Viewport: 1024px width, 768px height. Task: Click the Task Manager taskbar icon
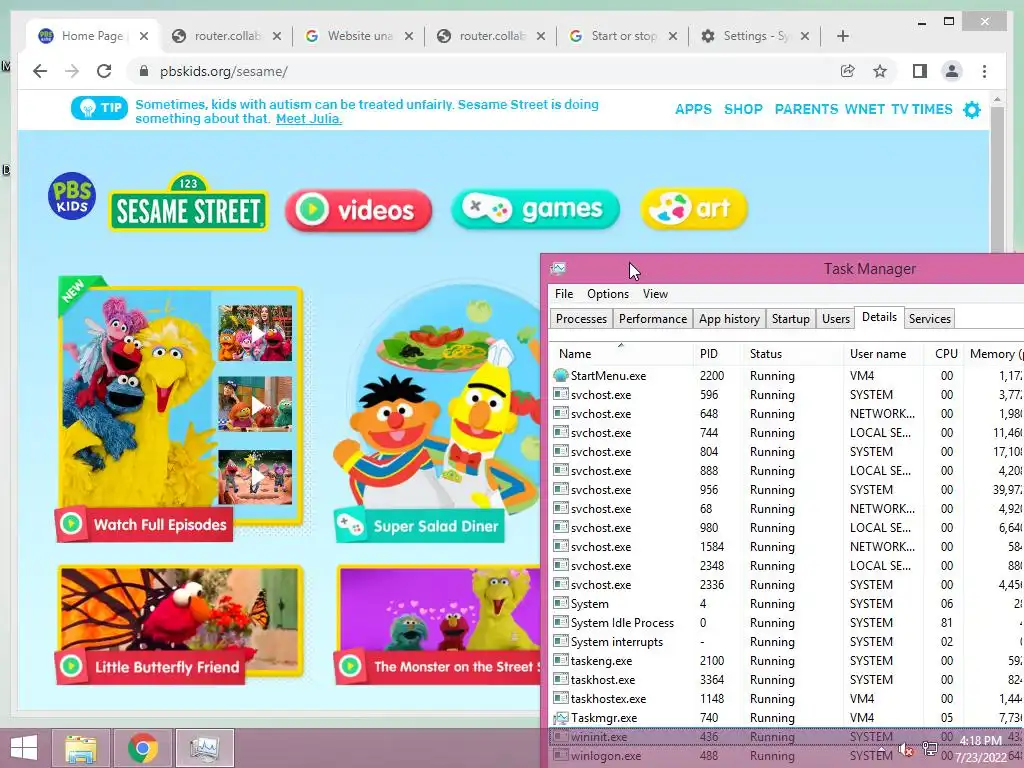tap(204, 748)
